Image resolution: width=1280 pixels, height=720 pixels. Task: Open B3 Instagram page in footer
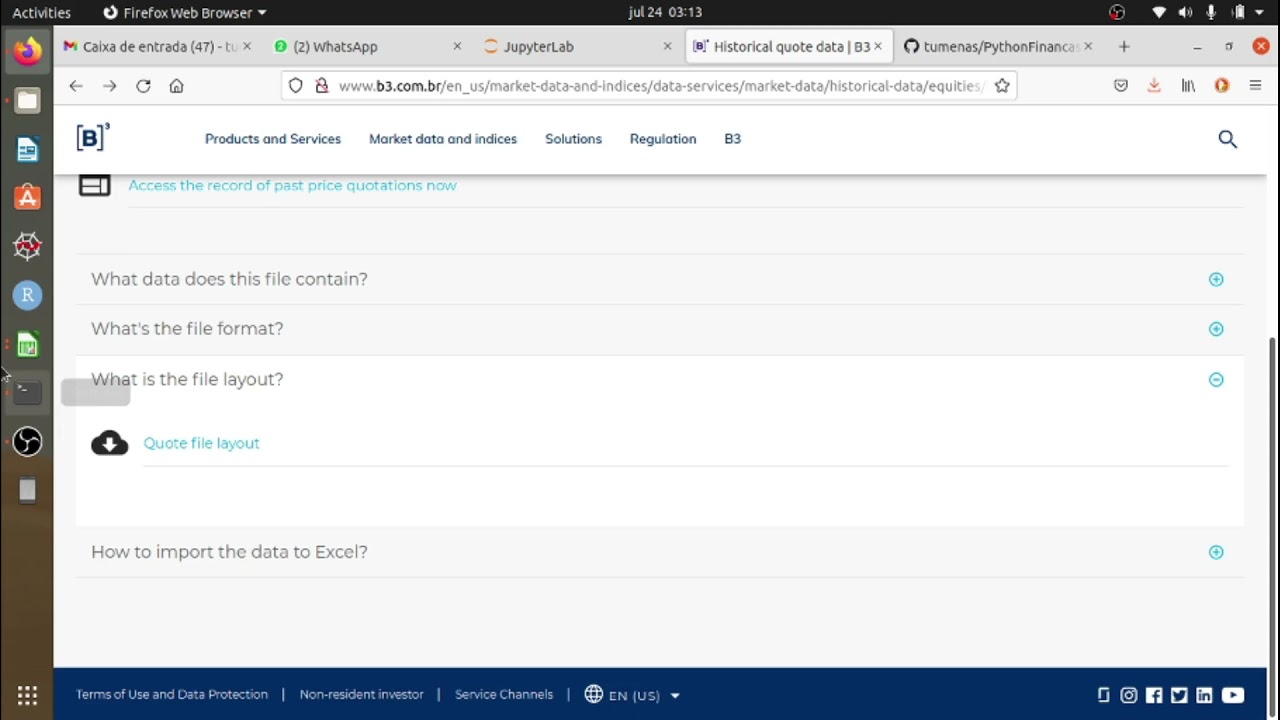click(x=1129, y=695)
